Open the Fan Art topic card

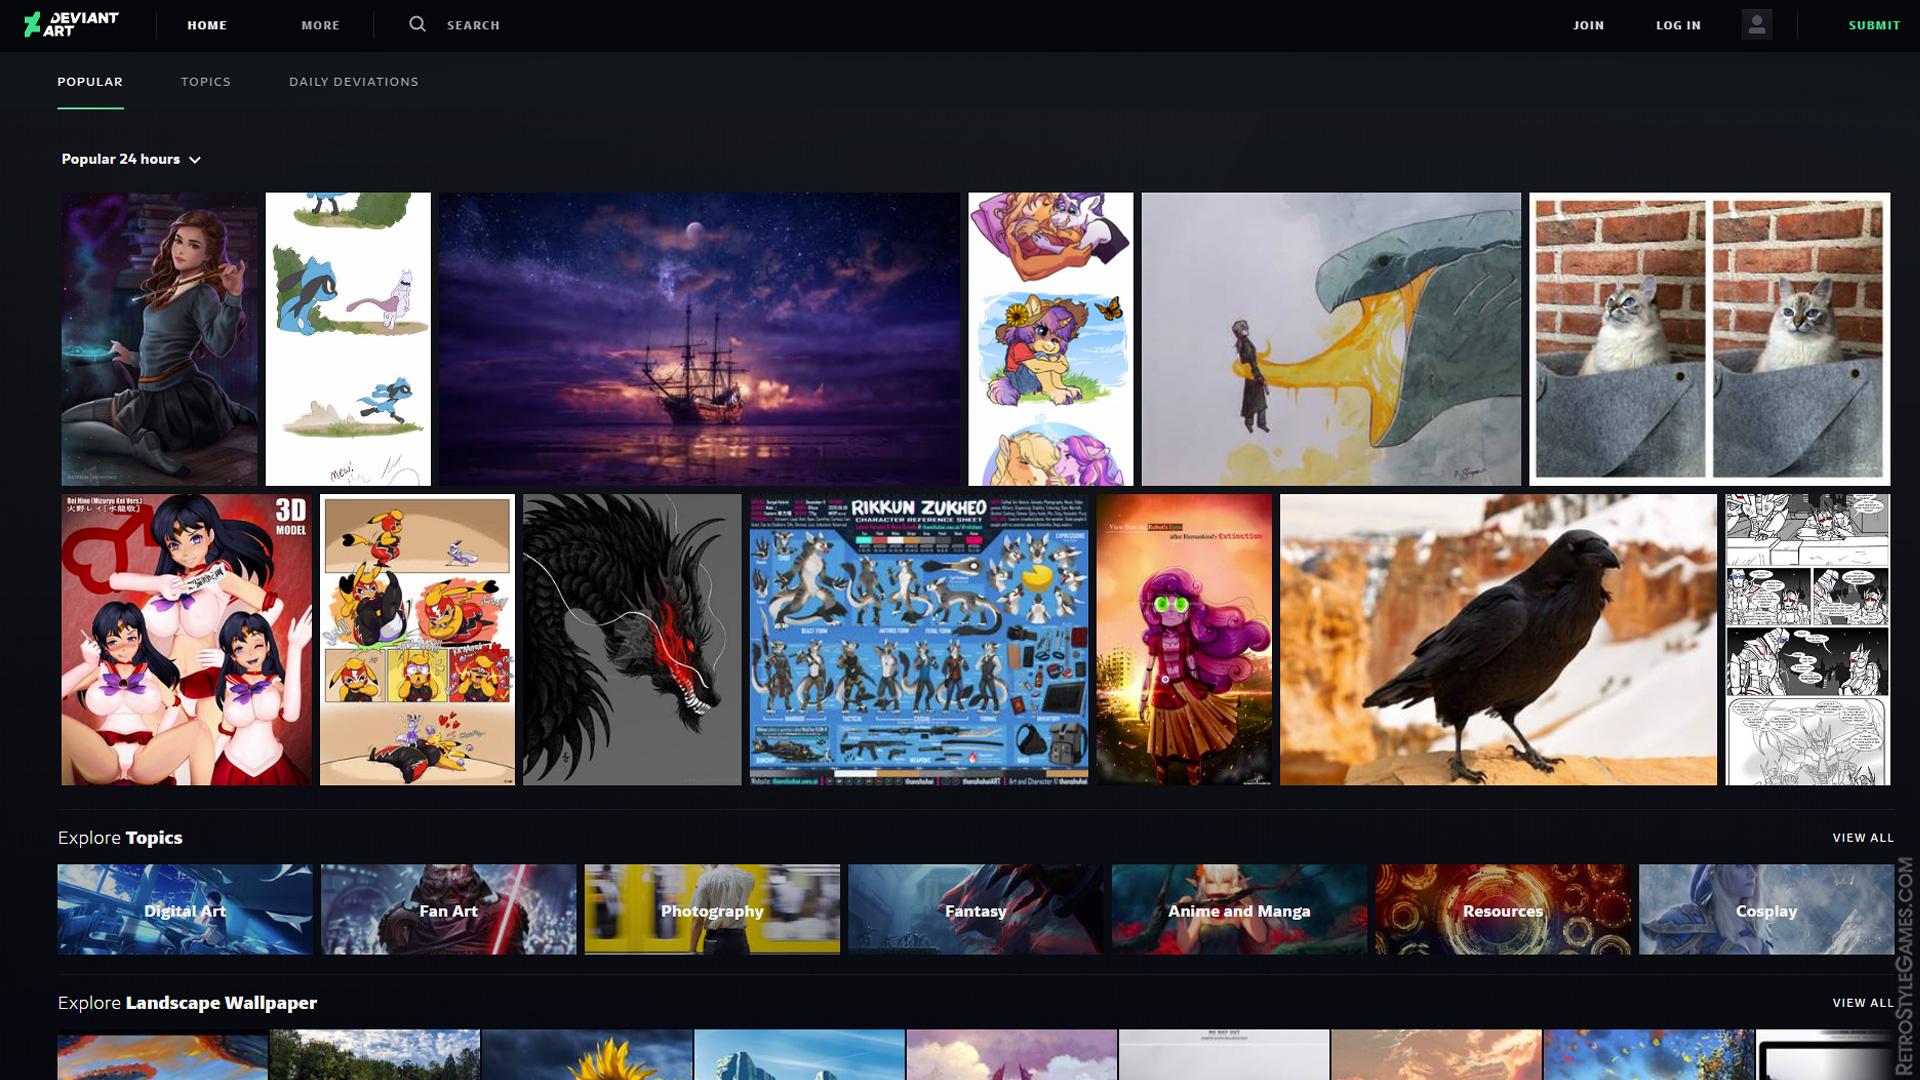click(x=449, y=909)
